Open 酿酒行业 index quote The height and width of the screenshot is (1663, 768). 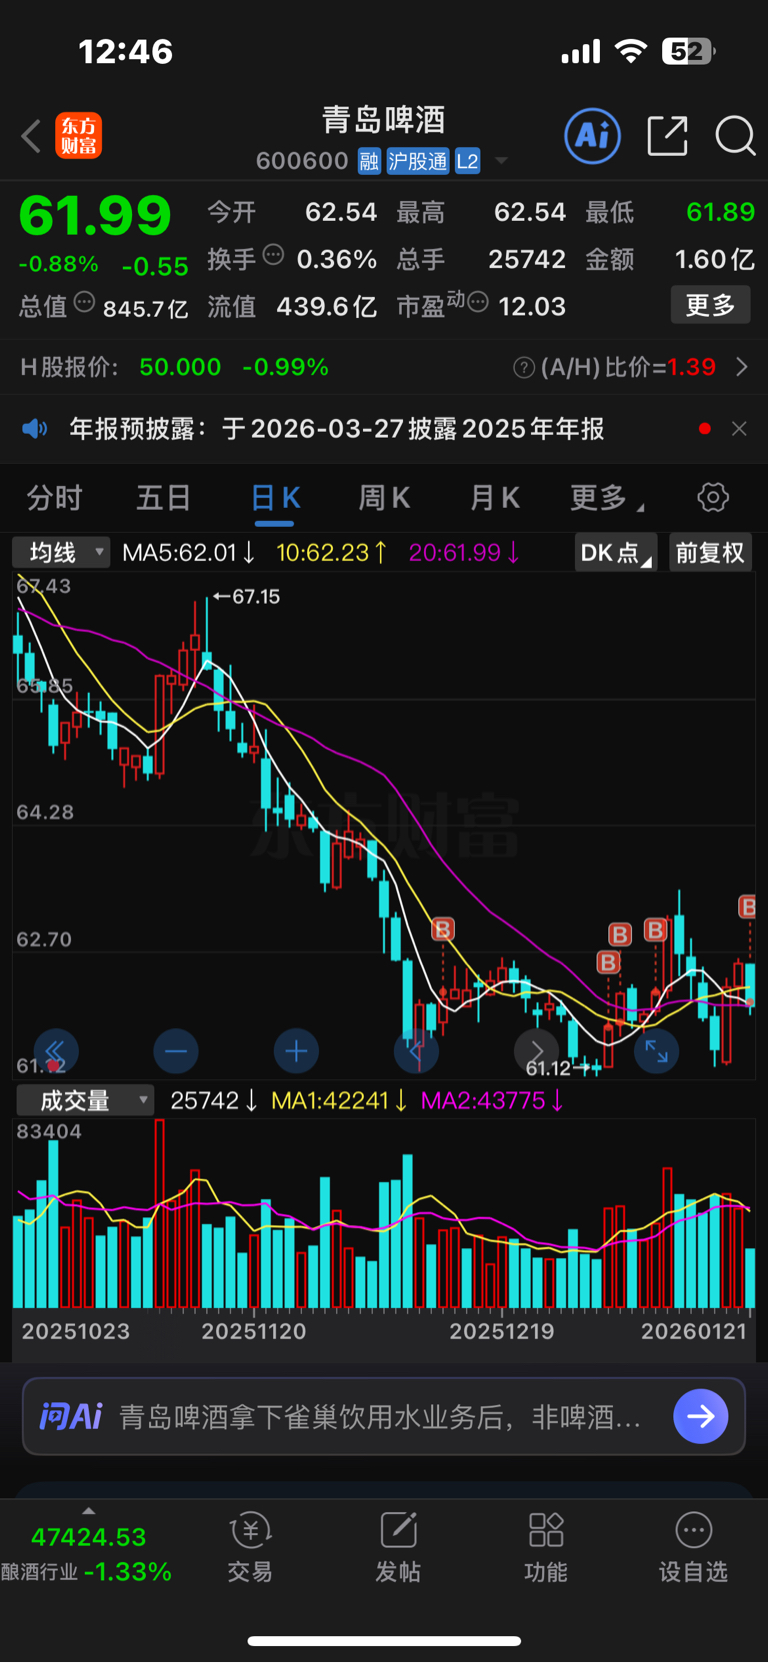click(x=87, y=1554)
